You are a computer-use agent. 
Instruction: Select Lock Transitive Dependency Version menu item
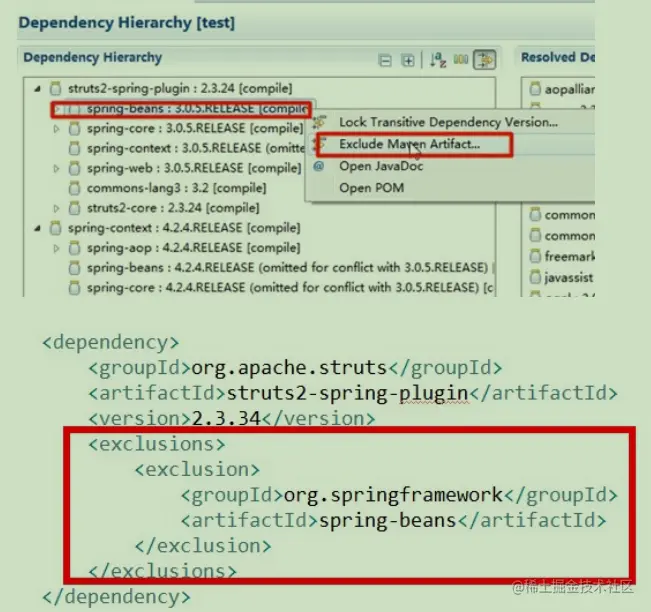(x=448, y=122)
